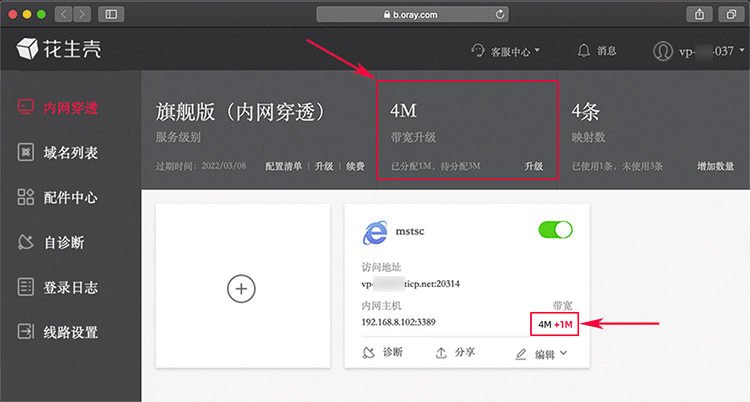Go forward in Safari
Screen dimensions: 750x402
(x=82, y=14)
